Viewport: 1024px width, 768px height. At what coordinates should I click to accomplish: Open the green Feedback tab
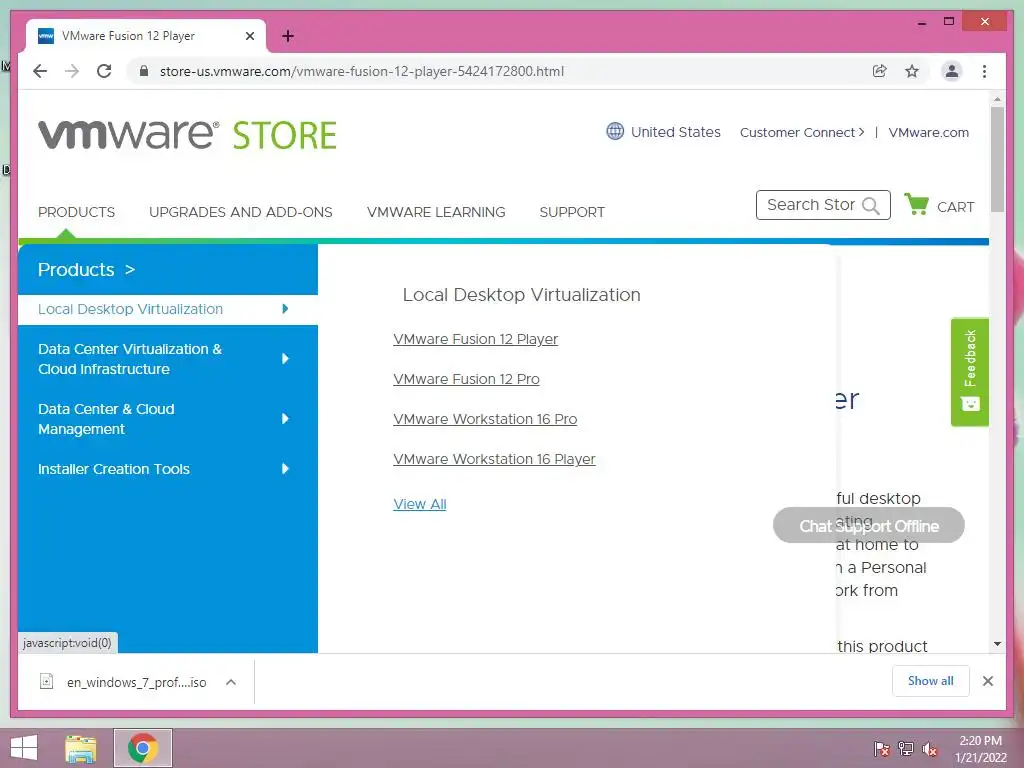tap(970, 372)
